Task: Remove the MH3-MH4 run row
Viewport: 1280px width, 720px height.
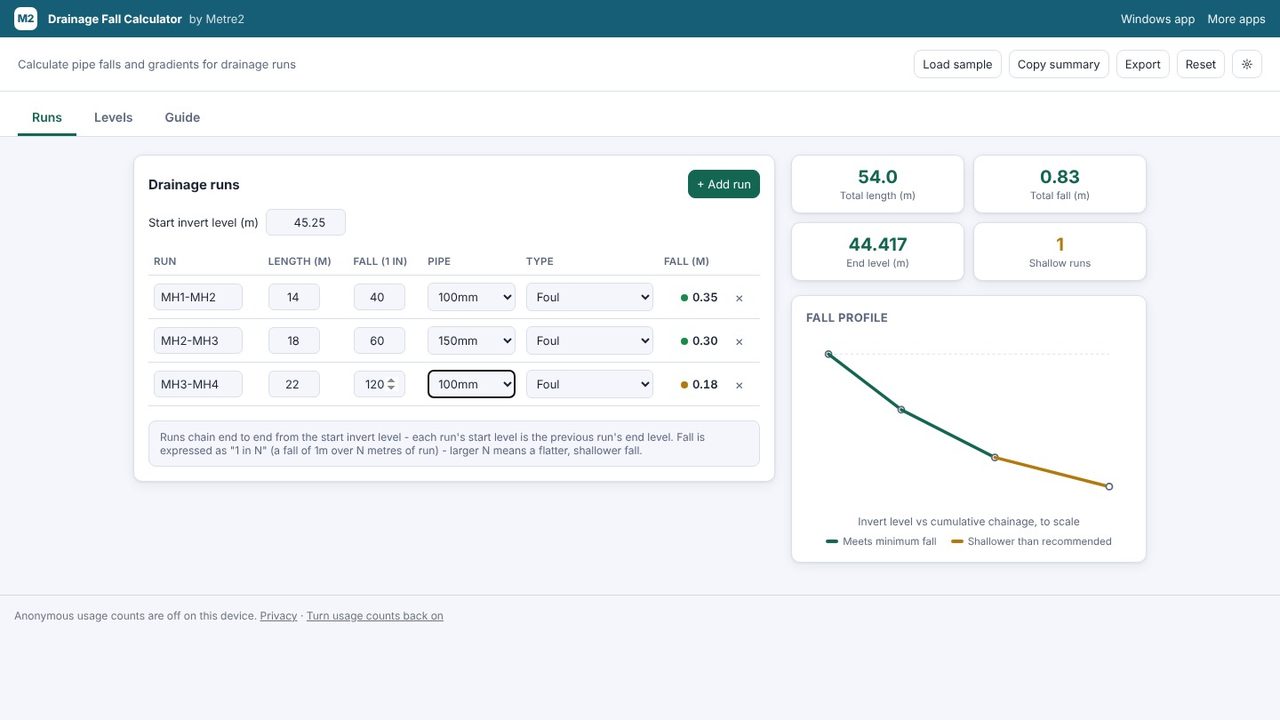Action: click(x=739, y=385)
